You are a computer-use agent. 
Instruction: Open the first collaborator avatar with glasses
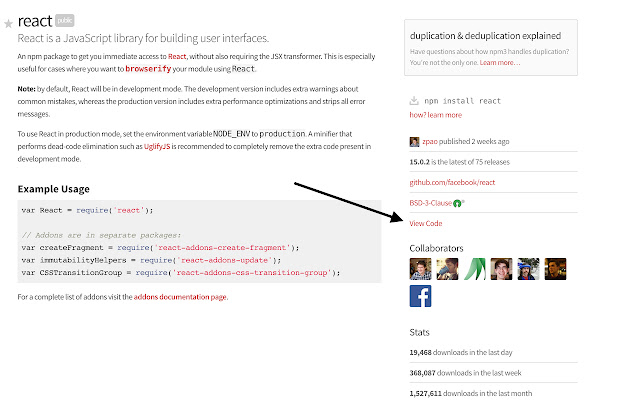click(x=420, y=269)
